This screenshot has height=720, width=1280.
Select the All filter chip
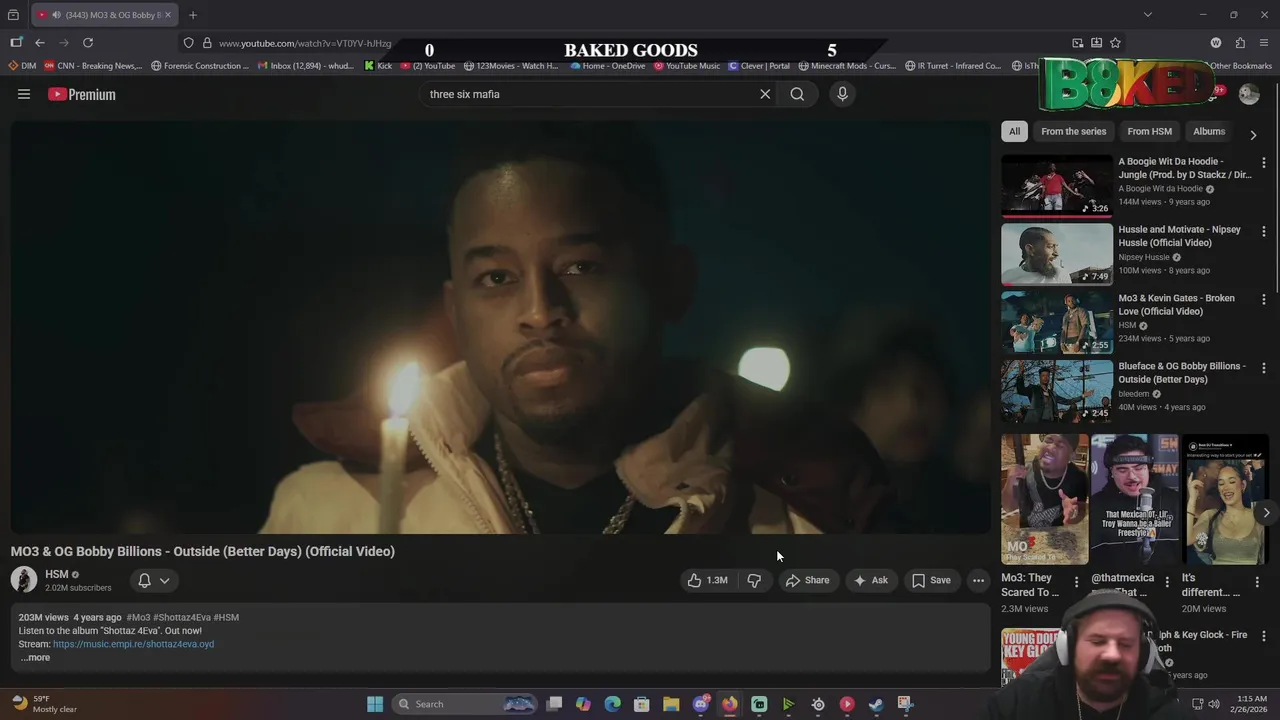1014,131
